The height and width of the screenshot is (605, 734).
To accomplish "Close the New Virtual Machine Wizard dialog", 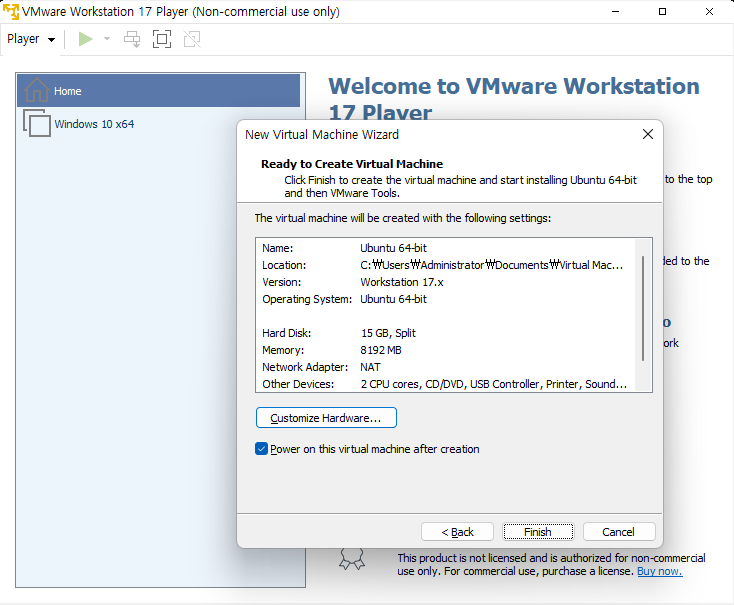I will pyautogui.click(x=648, y=134).
